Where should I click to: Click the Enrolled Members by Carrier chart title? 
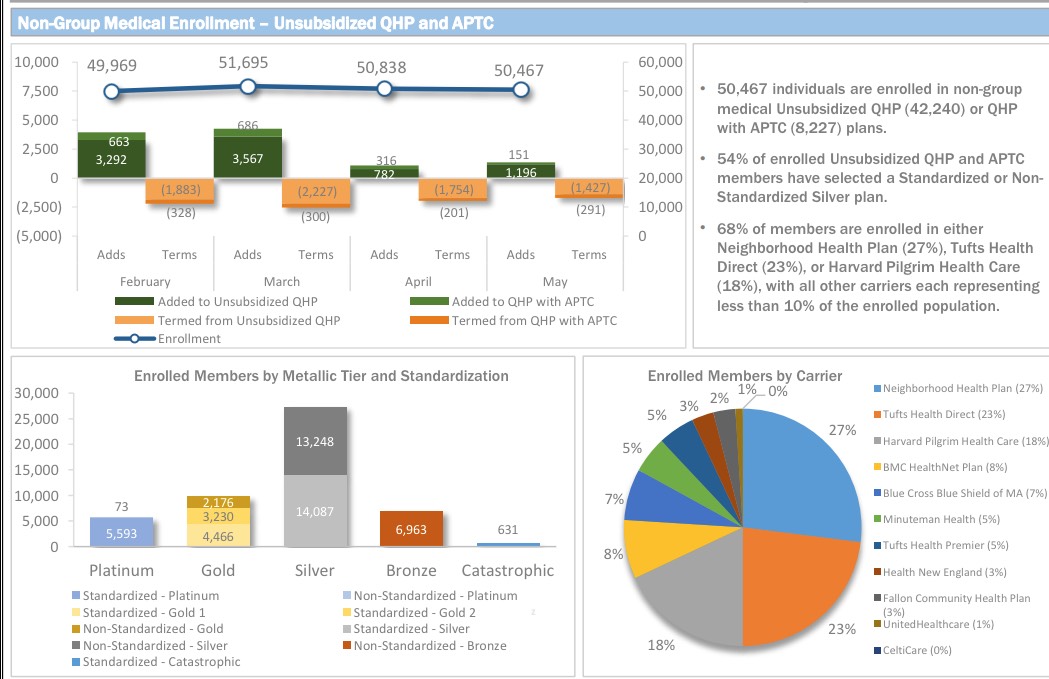(x=744, y=376)
